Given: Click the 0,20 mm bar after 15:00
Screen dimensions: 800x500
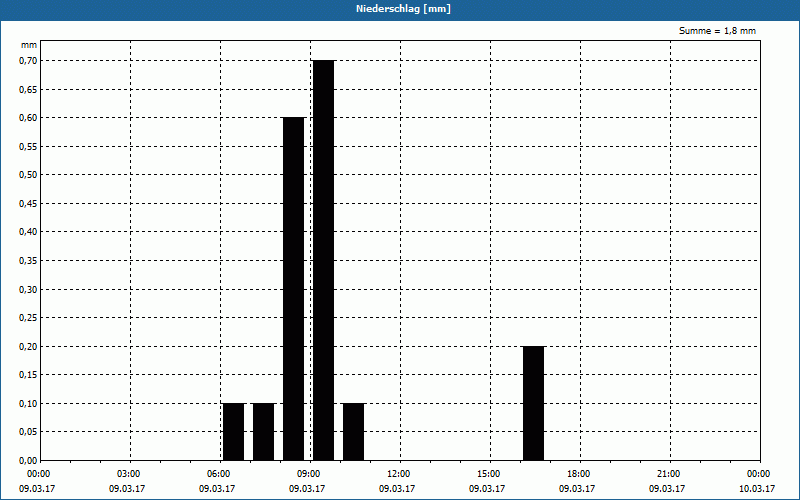Looking at the screenshot, I should (534, 403).
